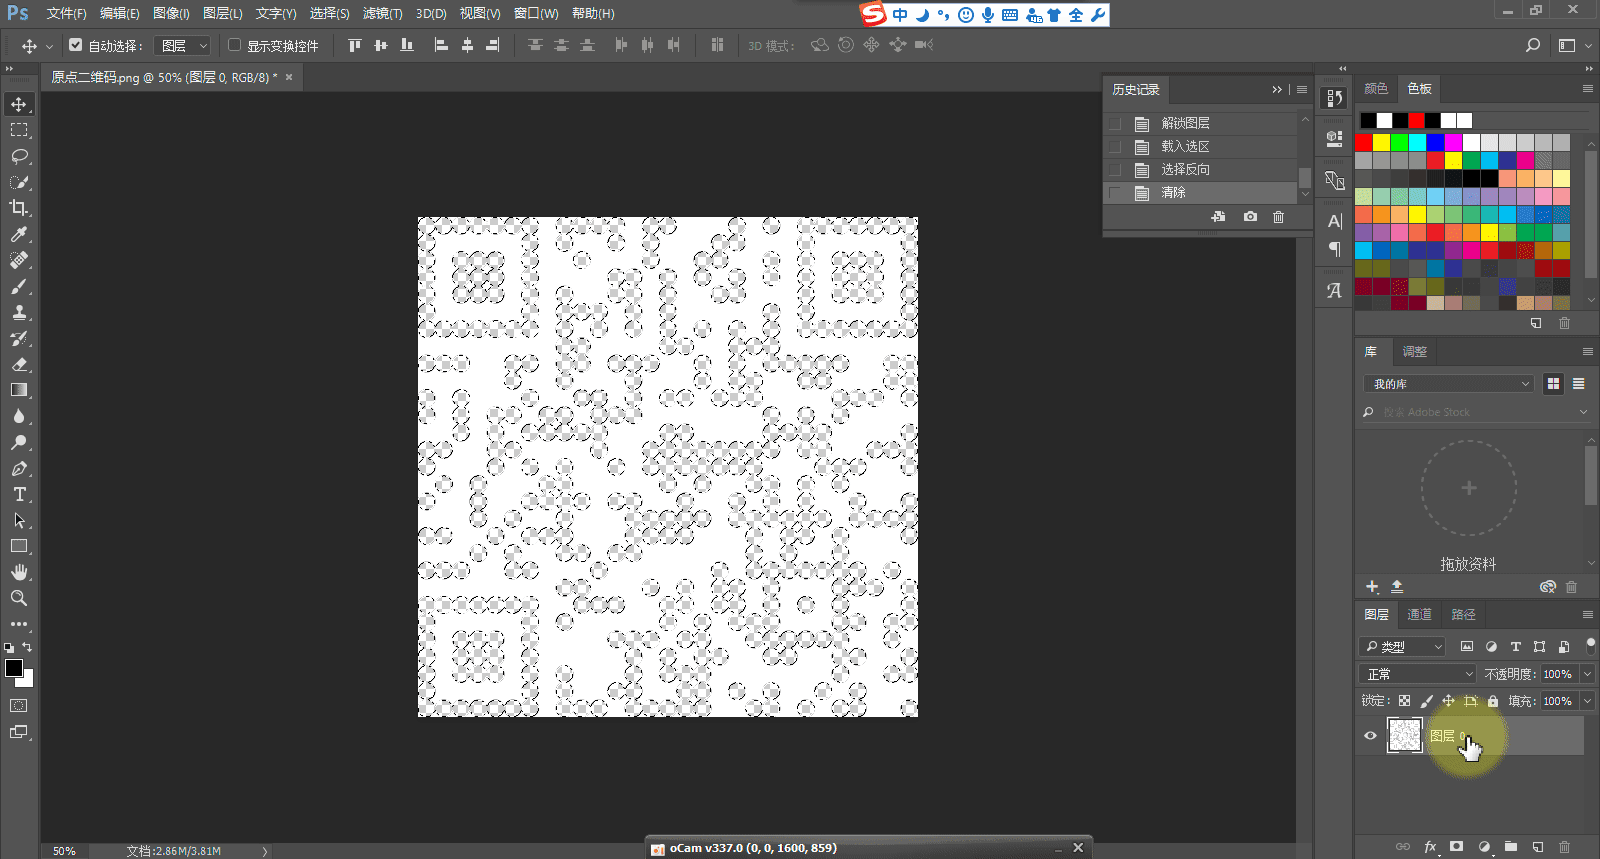Delete current state in History panel
The height and width of the screenshot is (859, 1600).
coord(1278,217)
